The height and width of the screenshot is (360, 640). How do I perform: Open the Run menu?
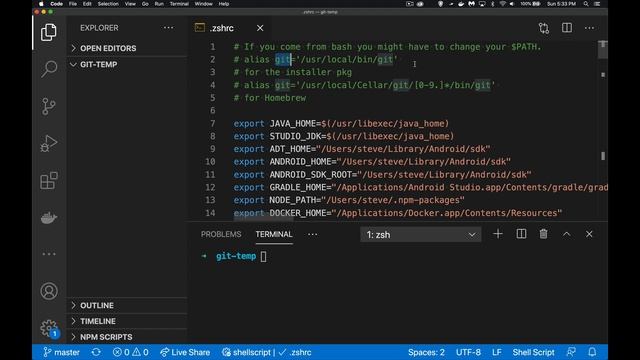tap(159, 4)
